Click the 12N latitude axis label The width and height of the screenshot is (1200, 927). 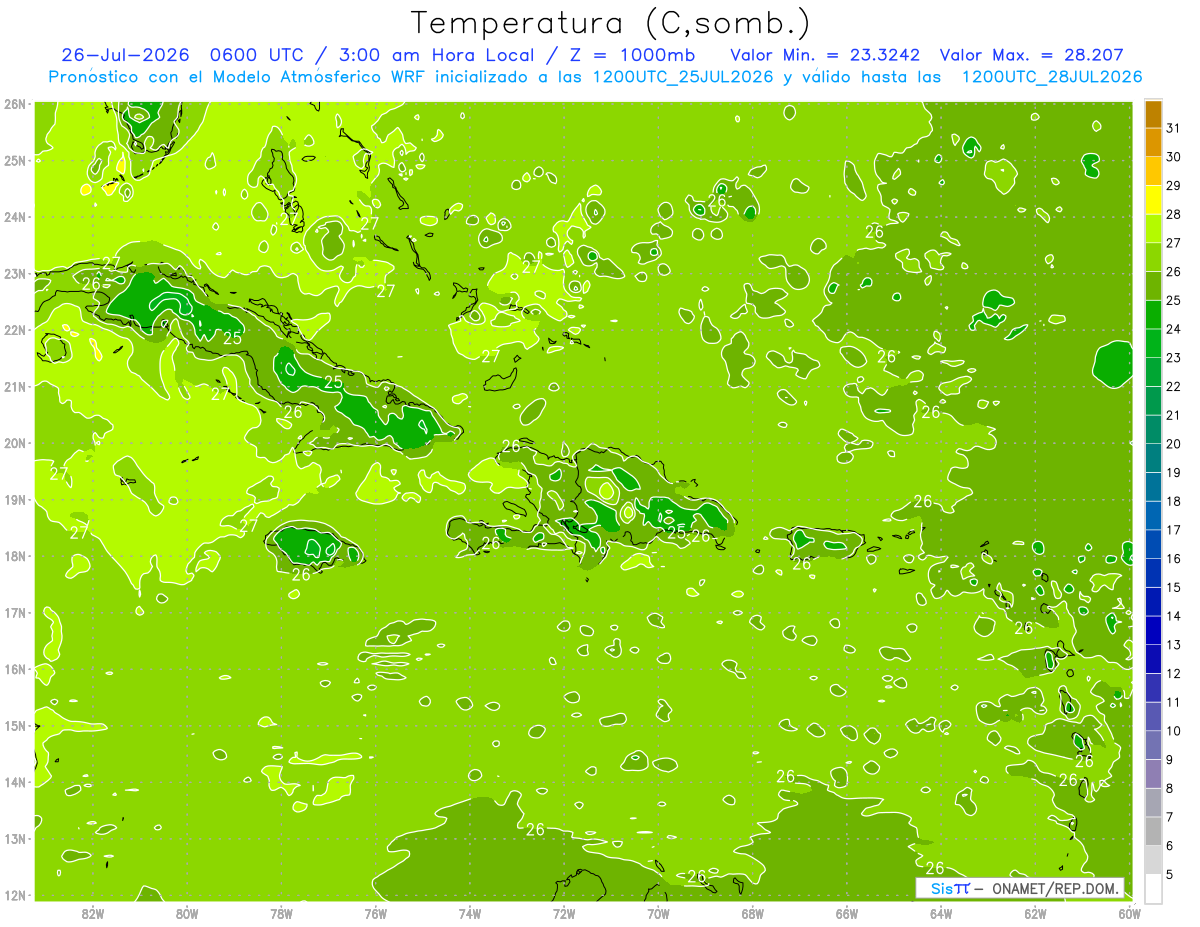pos(15,895)
